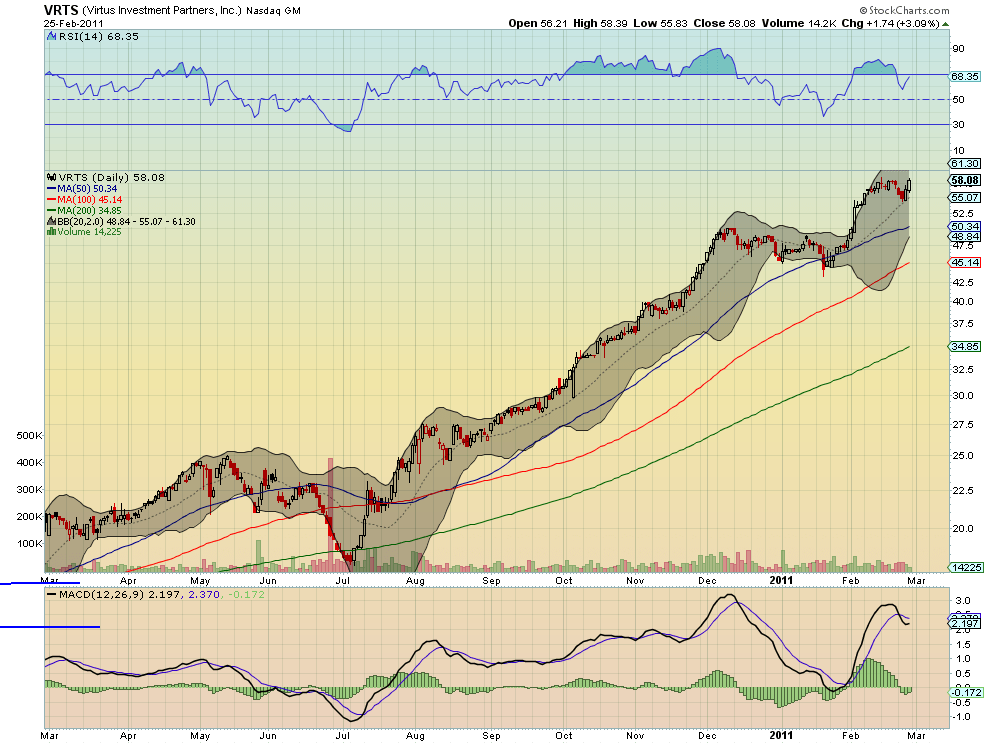Click the 52.5 price axis label
The width and height of the screenshot is (990, 744).
point(963,213)
